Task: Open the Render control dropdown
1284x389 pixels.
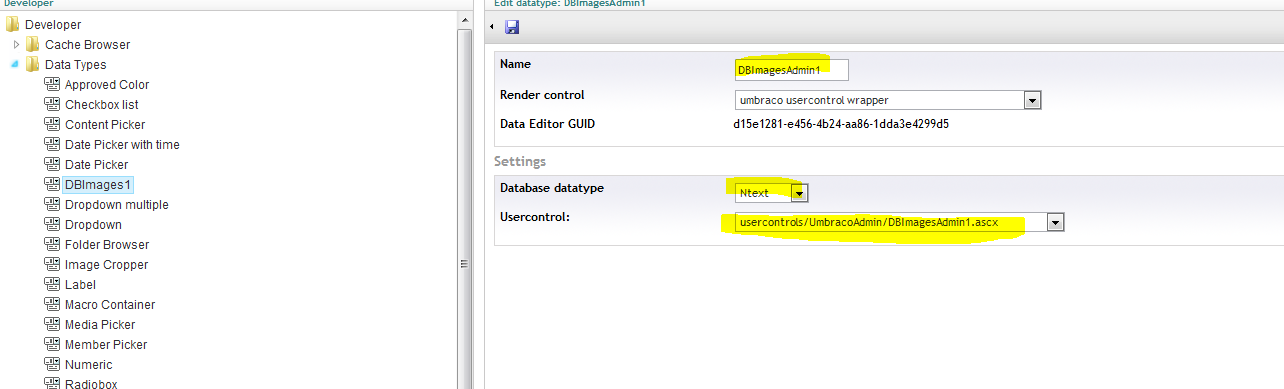Action: (1033, 100)
